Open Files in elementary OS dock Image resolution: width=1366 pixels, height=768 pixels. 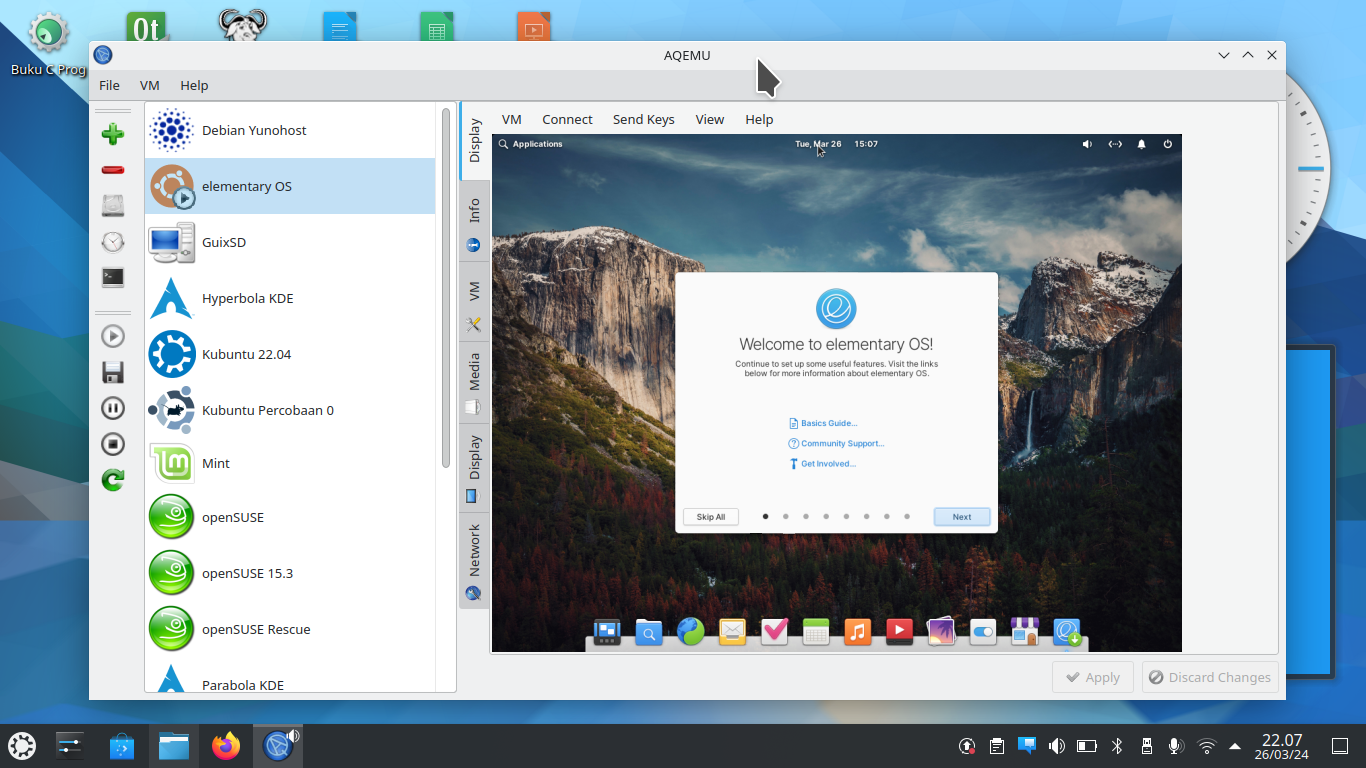(649, 632)
